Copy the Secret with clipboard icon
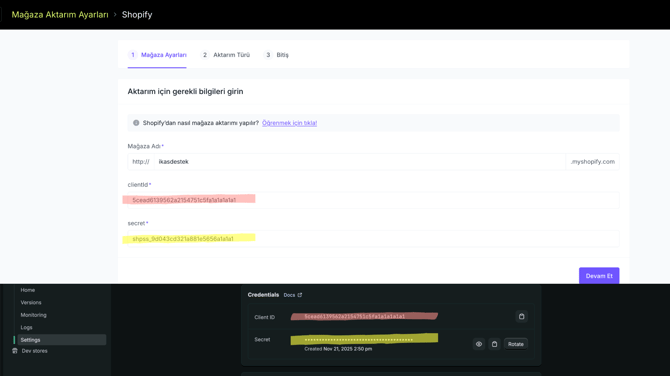This screenshot has width=670, height=376. pyautogui.click(x=494, y=344)
